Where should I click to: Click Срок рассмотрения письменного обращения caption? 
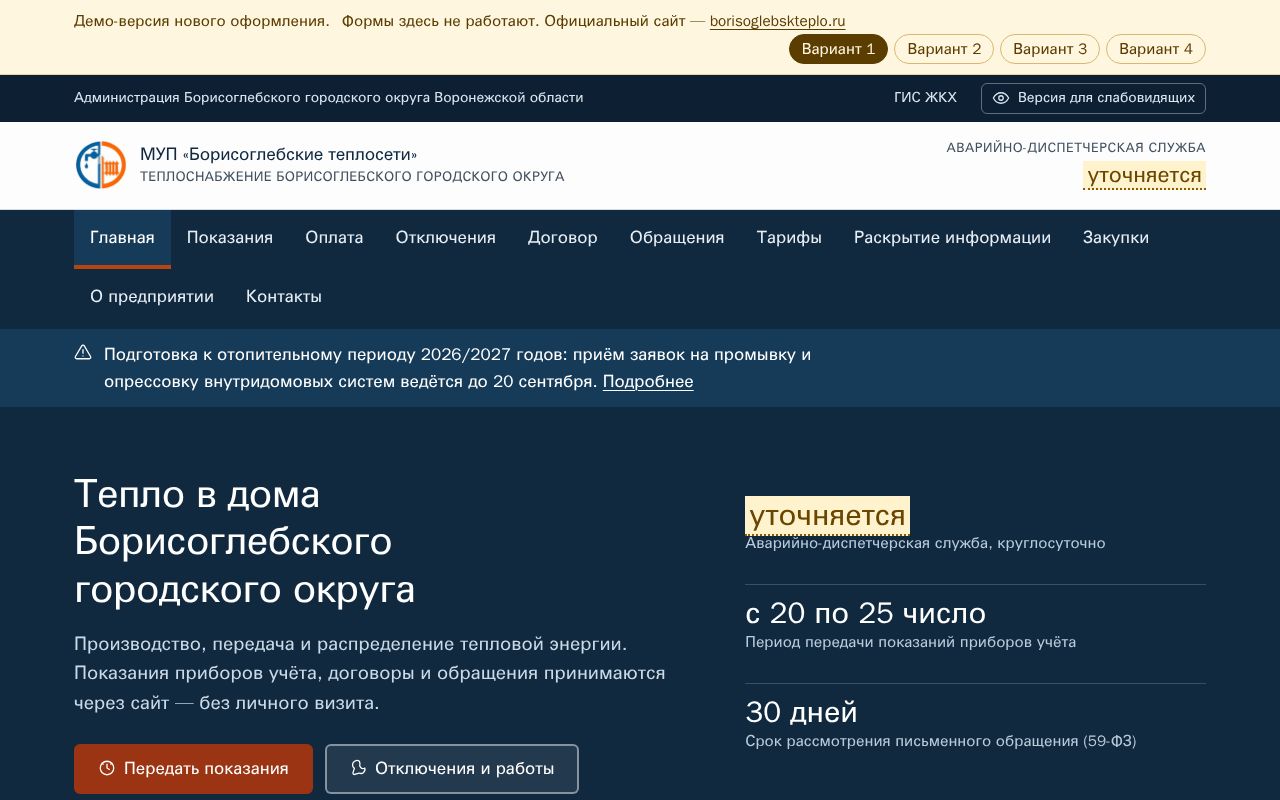941,742
